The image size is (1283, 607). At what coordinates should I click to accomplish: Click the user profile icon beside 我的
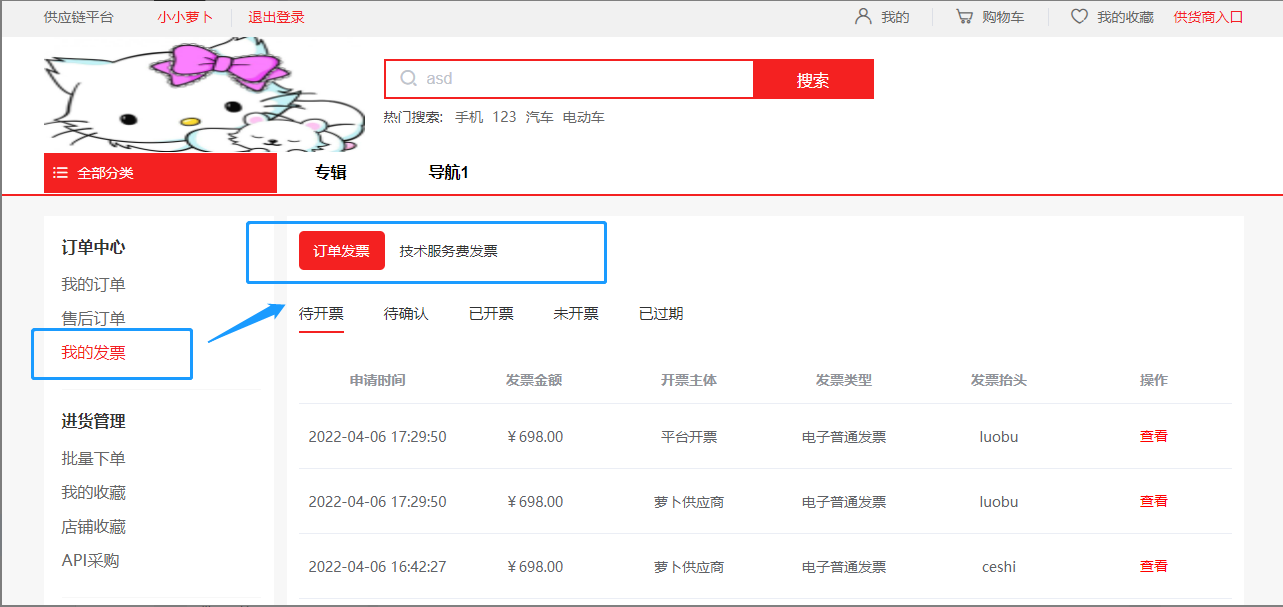click(x=863, y=17)
